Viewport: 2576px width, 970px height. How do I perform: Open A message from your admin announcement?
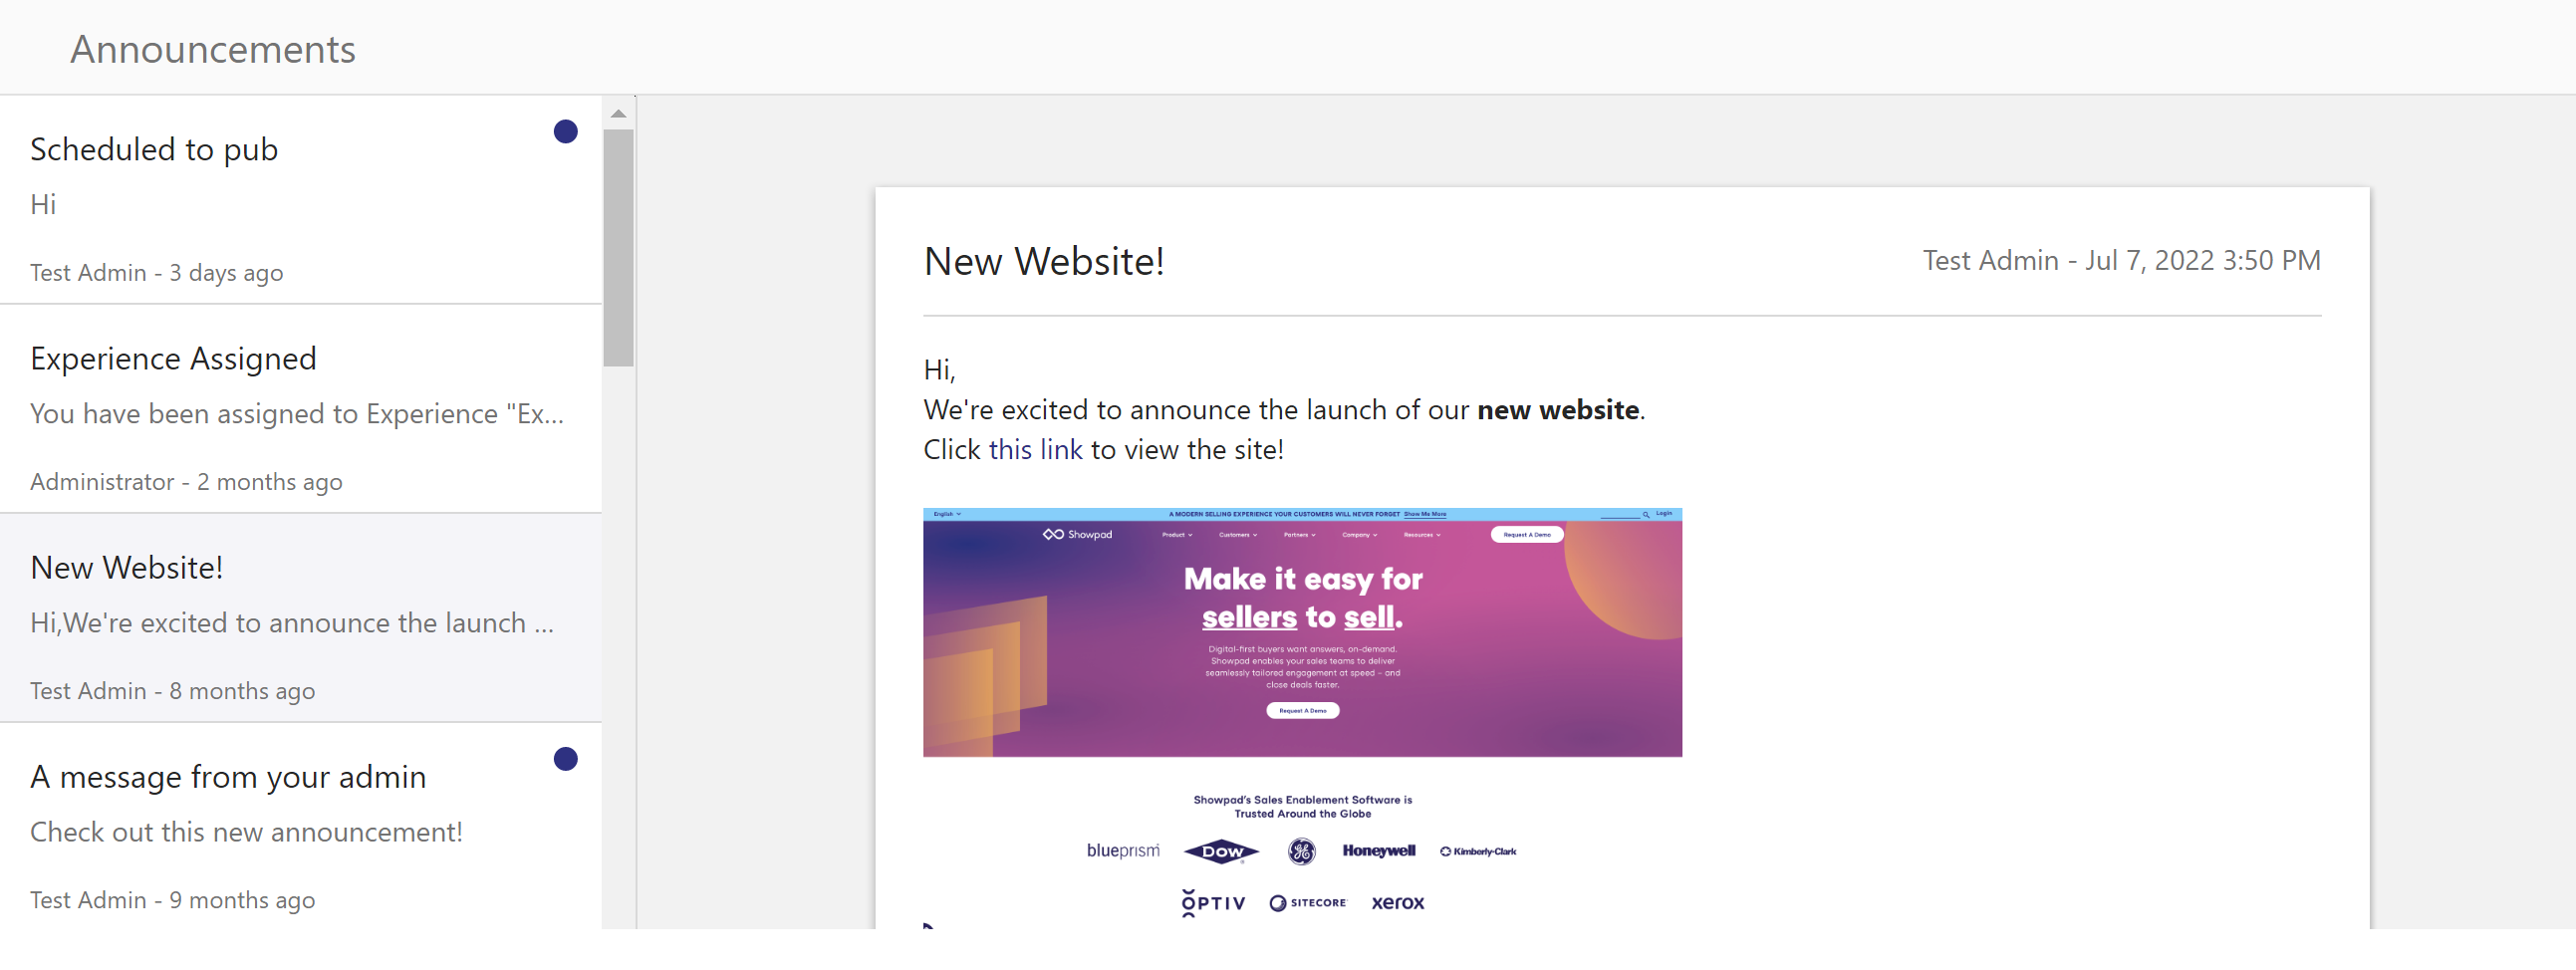click(x=301, y=827)
